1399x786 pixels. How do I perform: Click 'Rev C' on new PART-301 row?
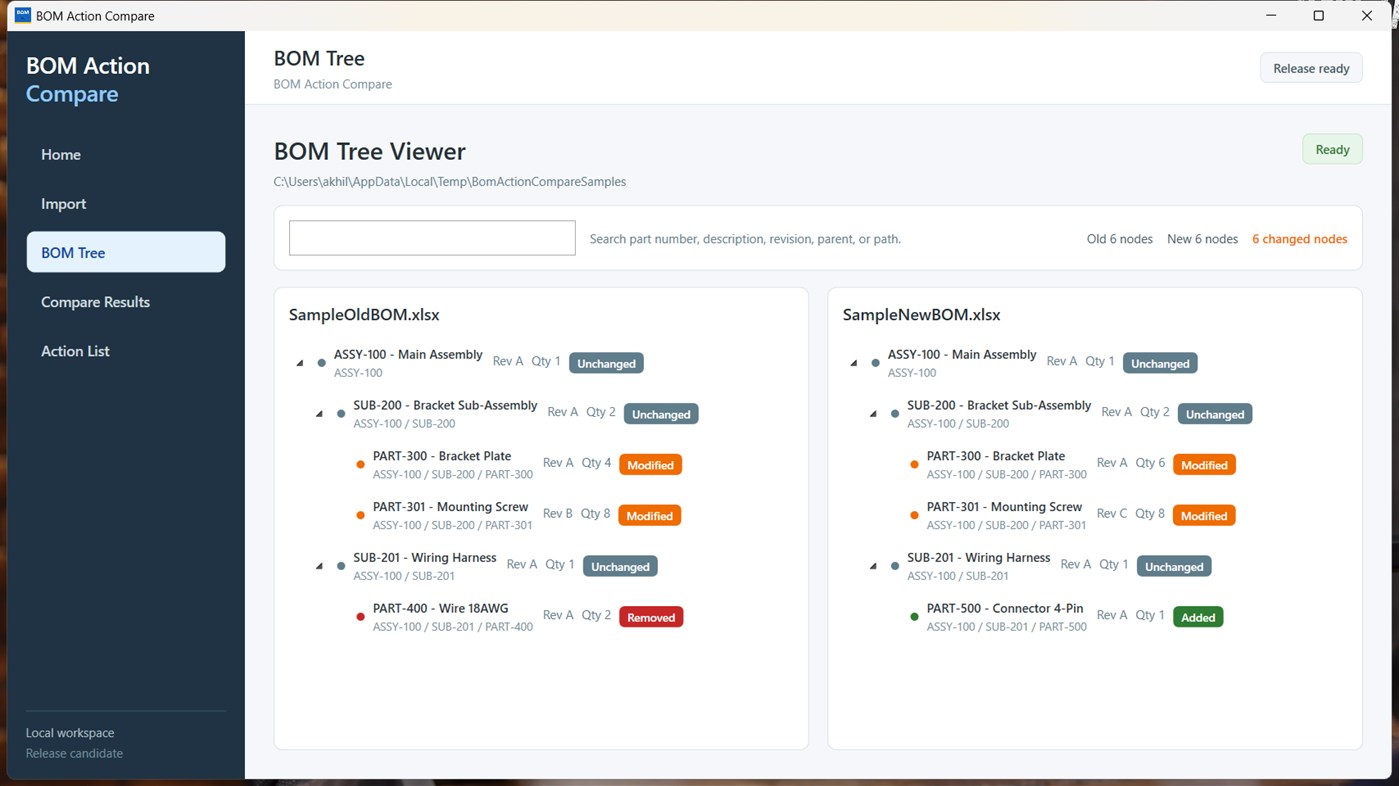coord(1112,514)
